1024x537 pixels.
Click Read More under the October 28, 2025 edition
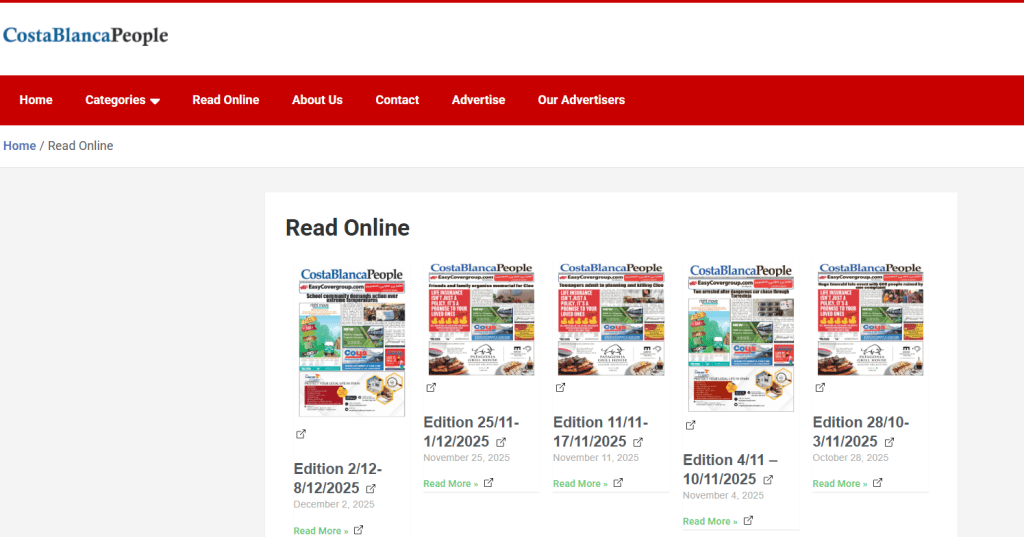tap(840, 483)
